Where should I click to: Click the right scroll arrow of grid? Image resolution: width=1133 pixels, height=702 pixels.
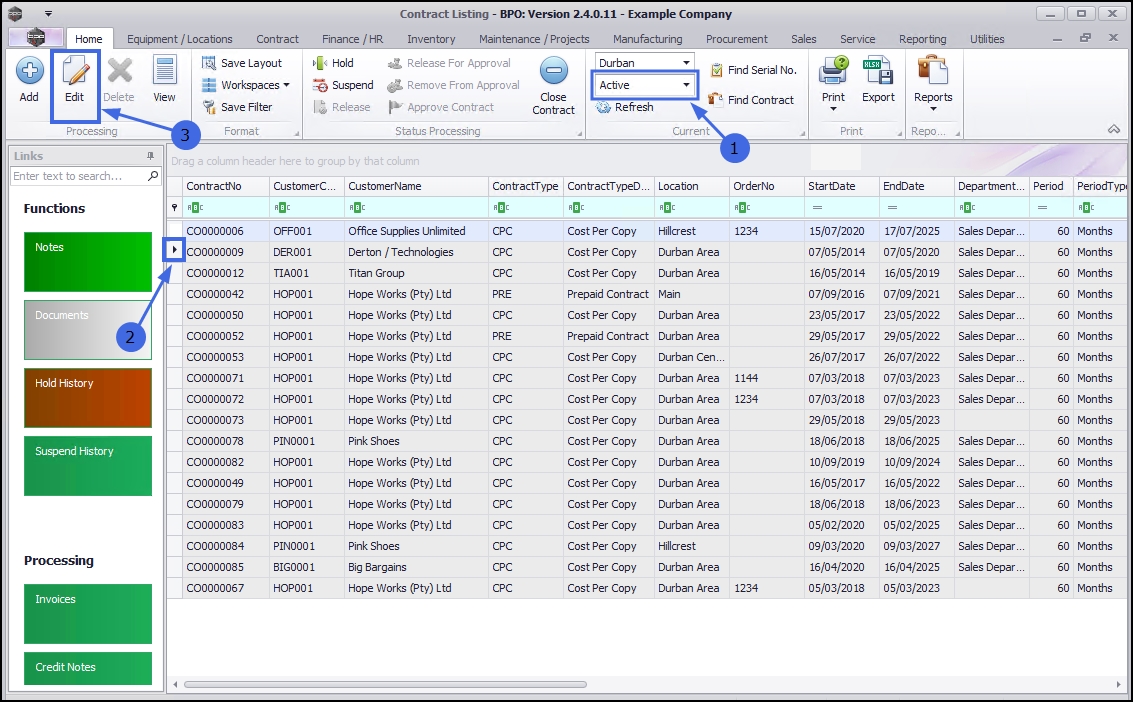pyautogui.click(x=1119, y=684)
